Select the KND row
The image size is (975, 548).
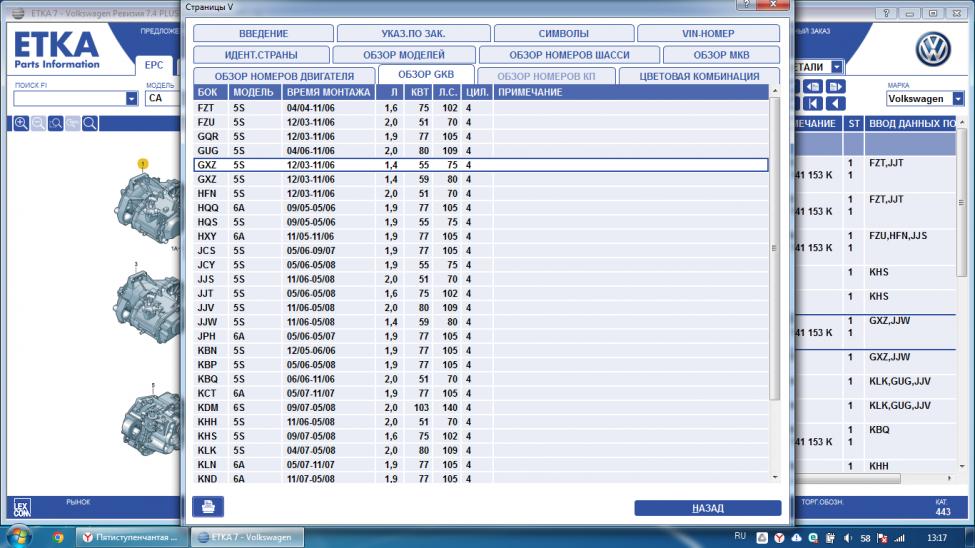481,478
